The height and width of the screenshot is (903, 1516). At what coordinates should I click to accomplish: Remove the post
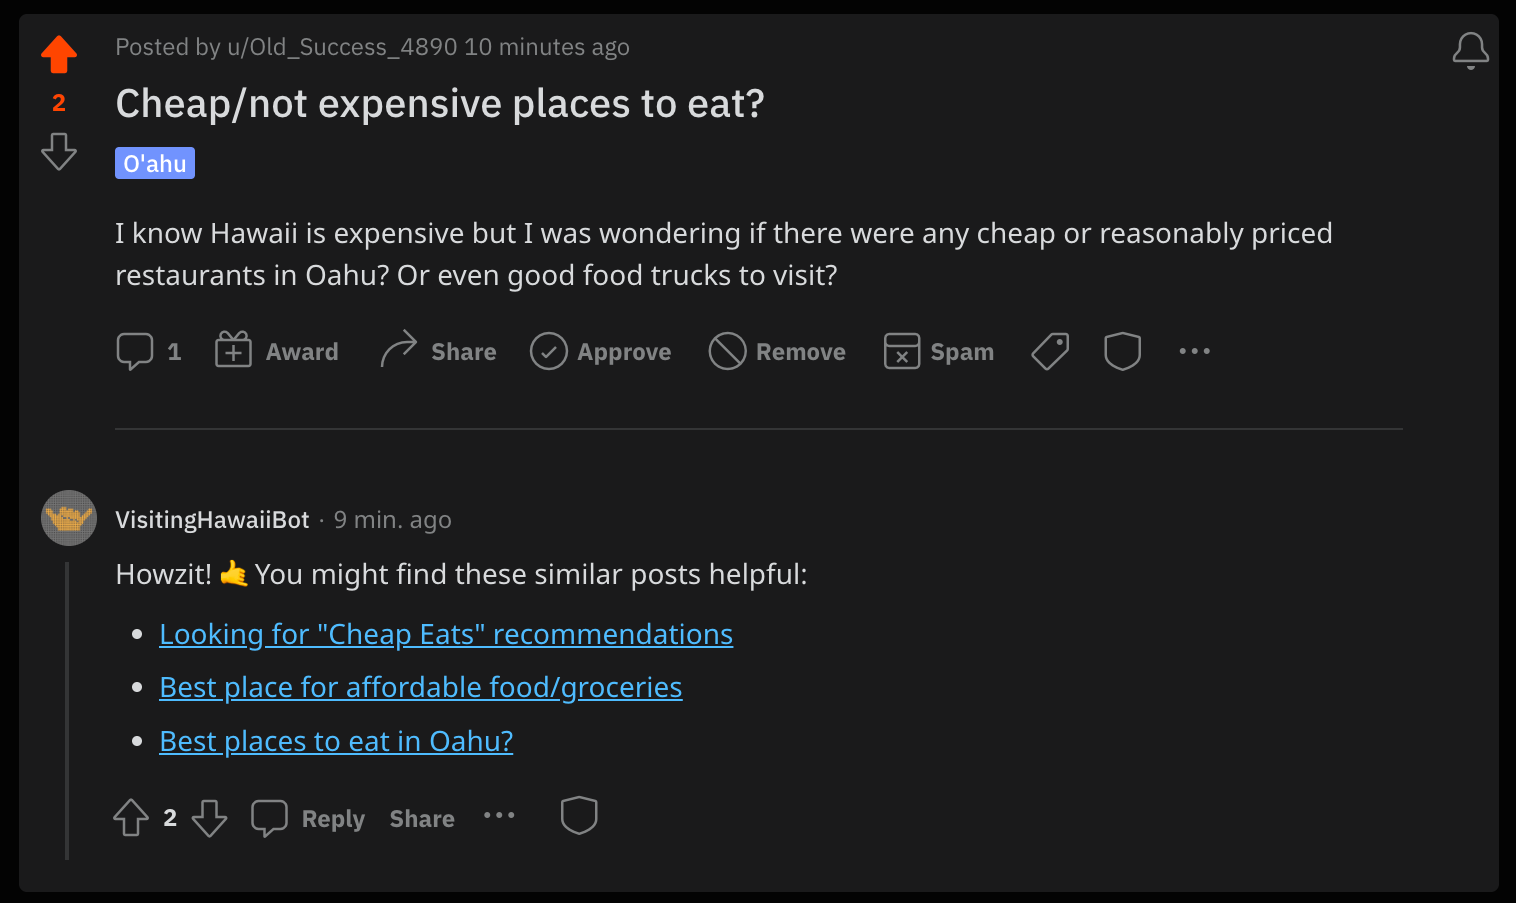777,351
